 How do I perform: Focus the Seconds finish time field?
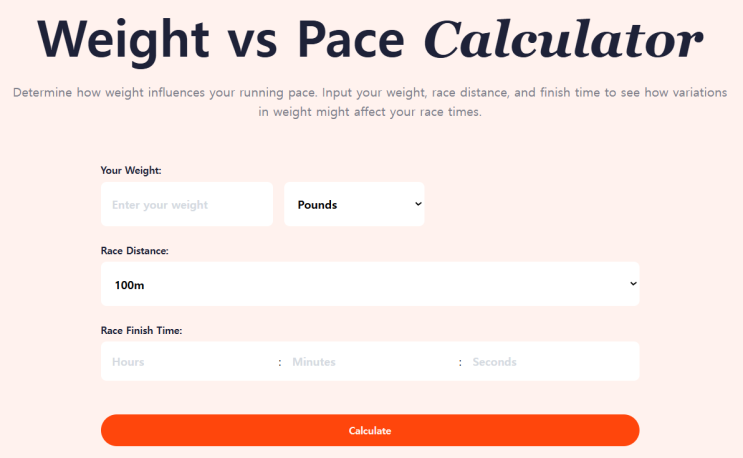coord(550,362)
